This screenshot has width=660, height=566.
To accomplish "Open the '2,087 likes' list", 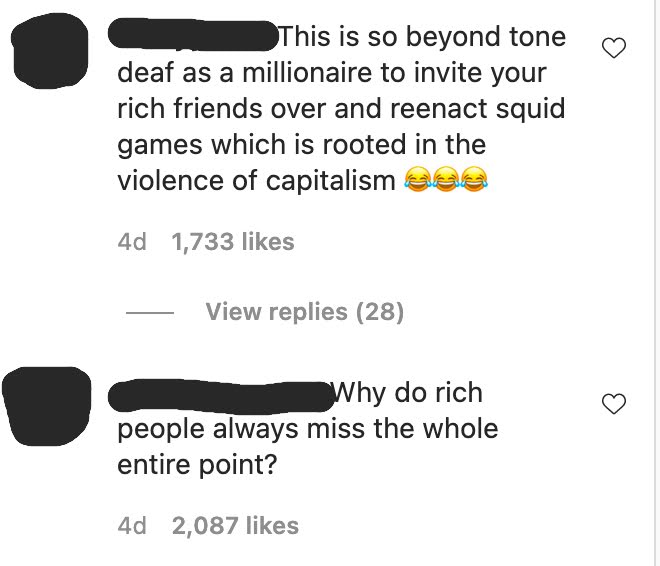I will tap(235, 526).
